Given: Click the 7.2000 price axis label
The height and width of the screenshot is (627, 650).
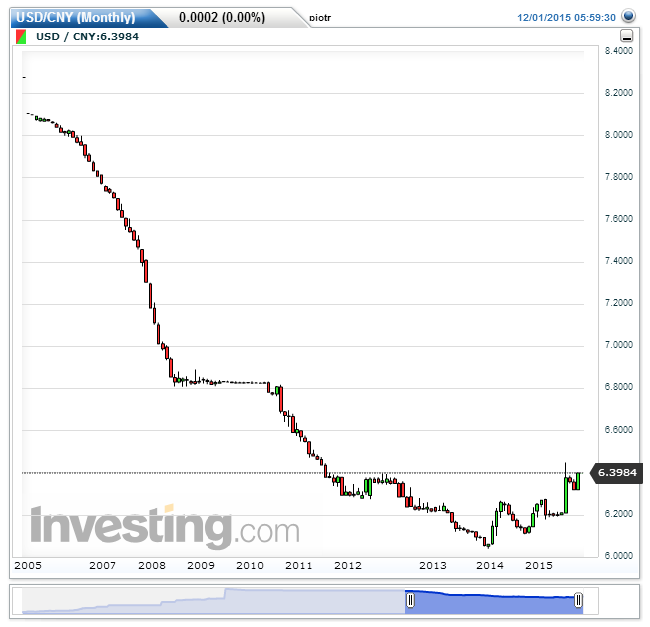Looking at the screenshot, I should pos(618,303).
